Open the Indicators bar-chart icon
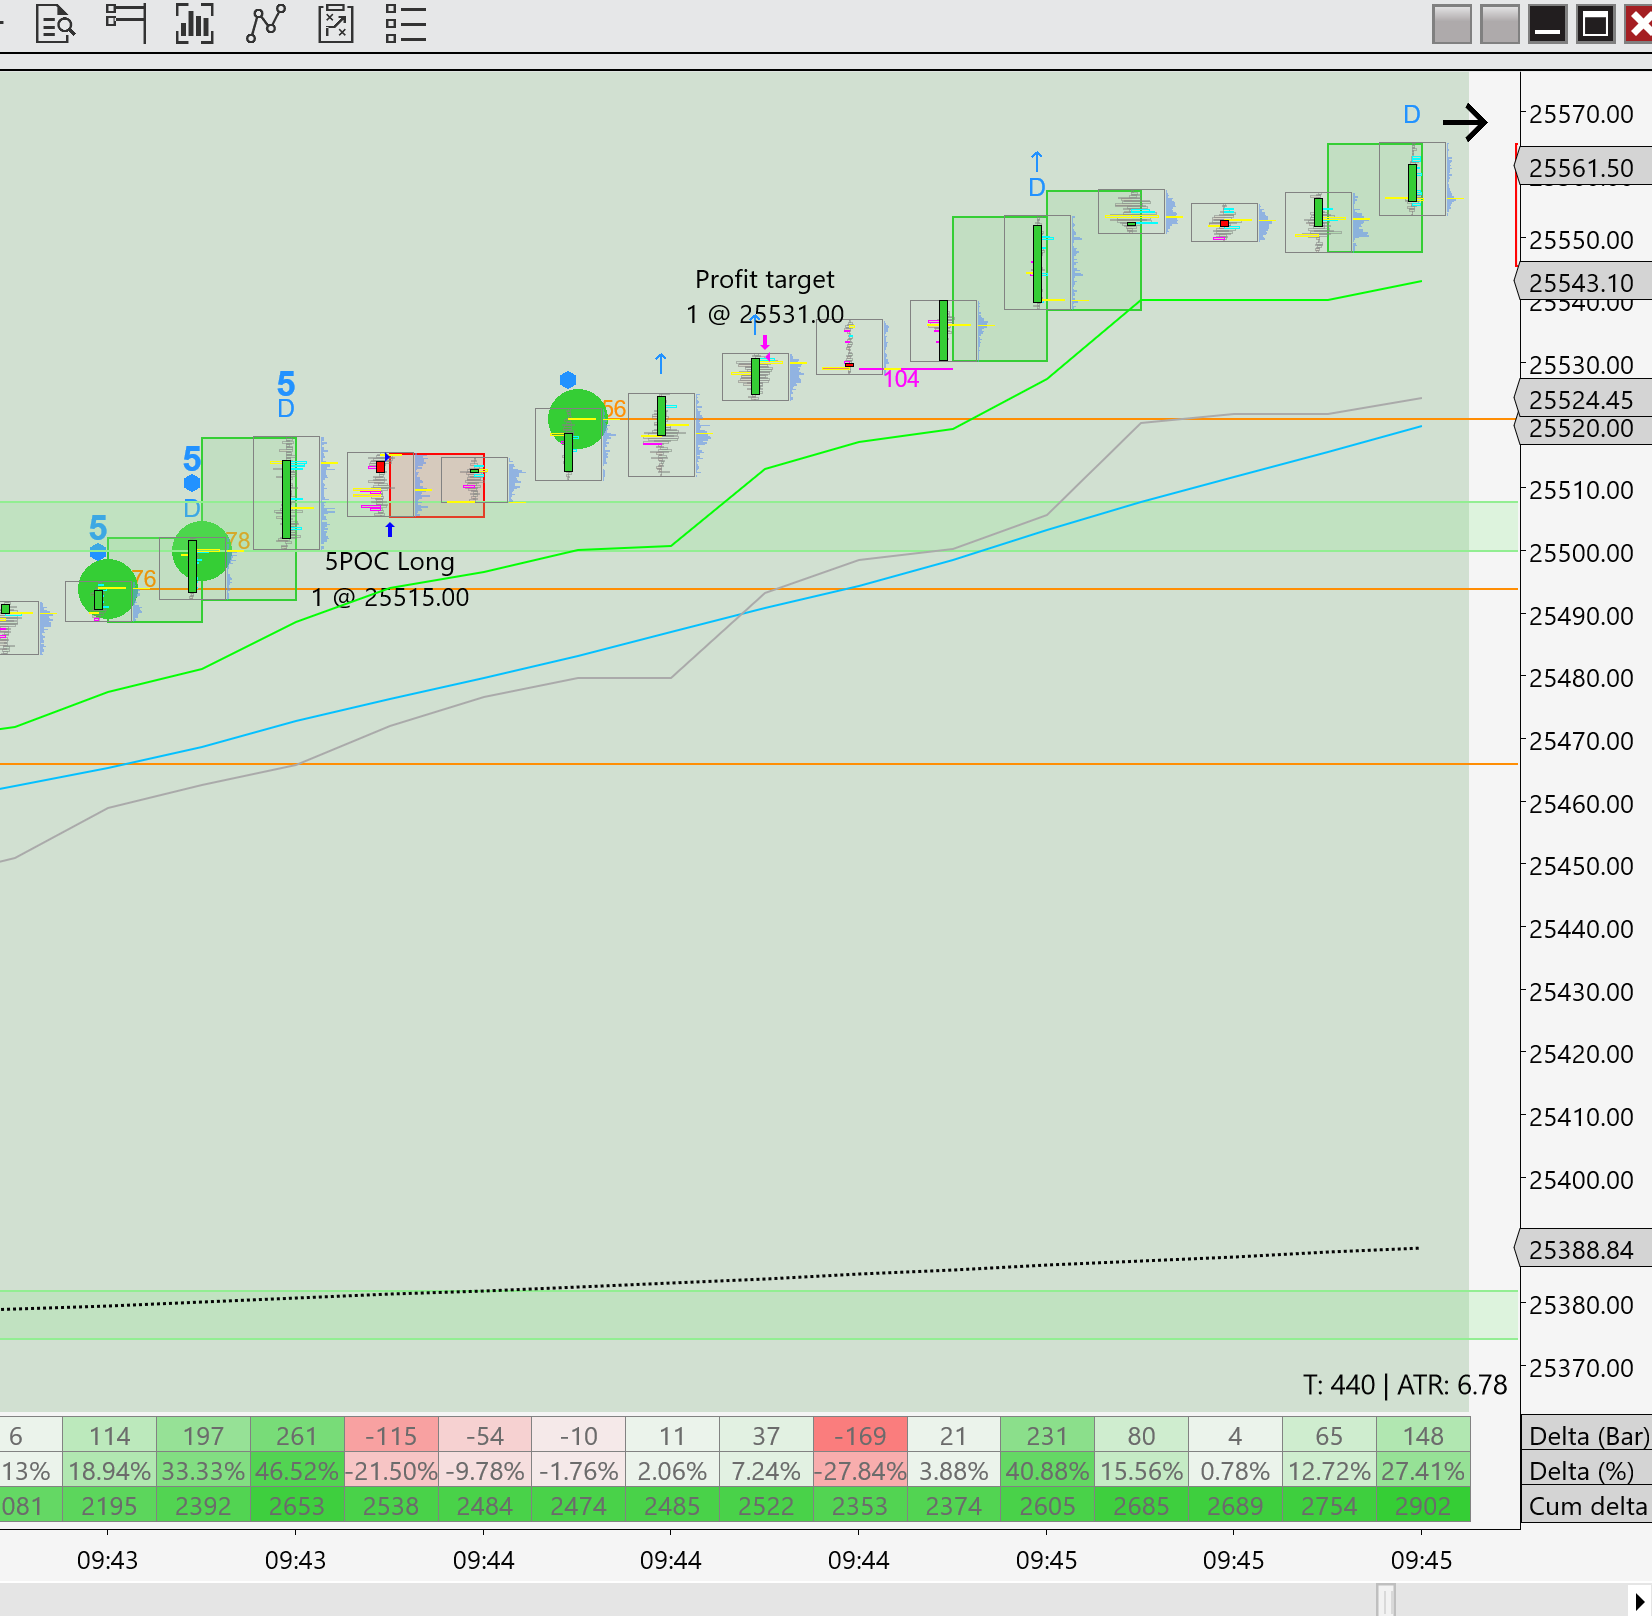The height and width of the screenshot is (1616, 1652). [x=195, y=23]
